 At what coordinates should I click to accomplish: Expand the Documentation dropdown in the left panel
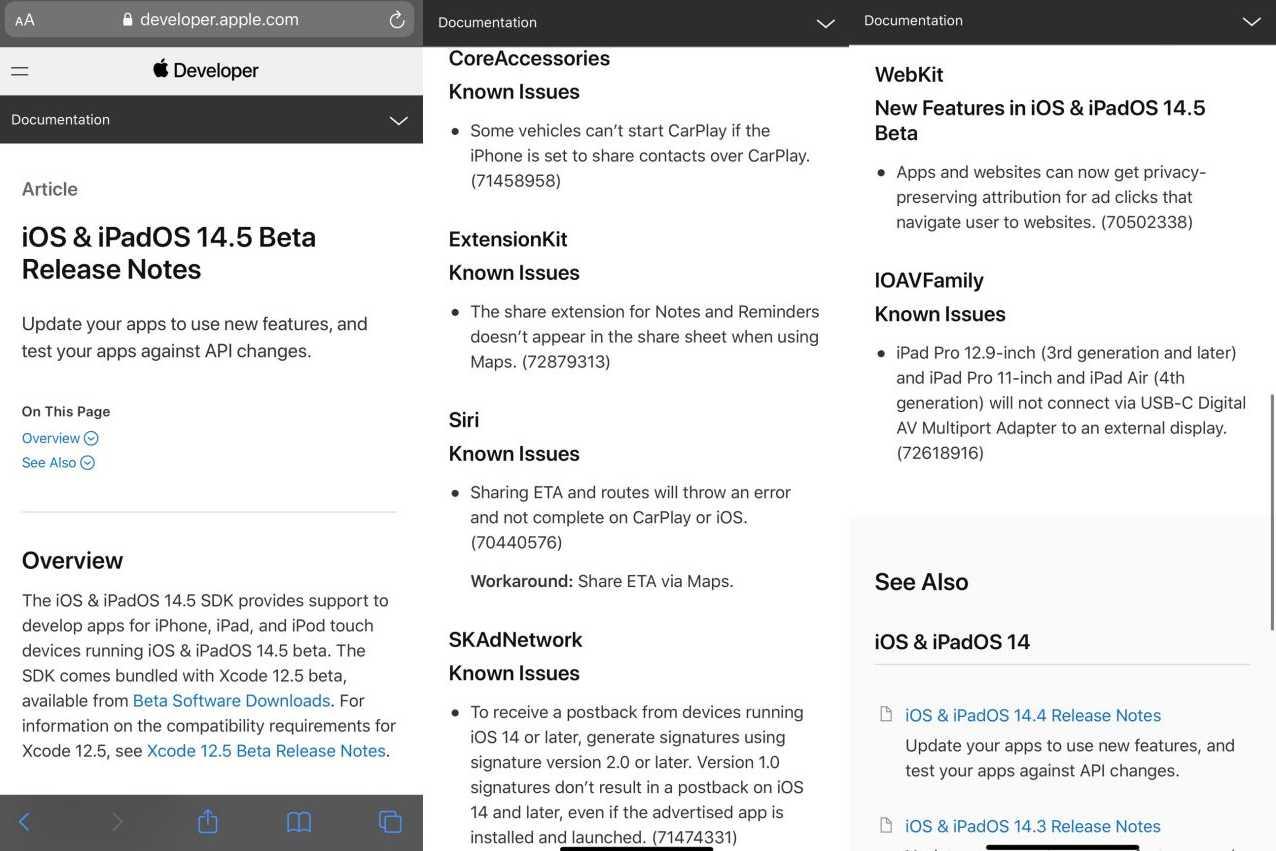coord(398,120)
